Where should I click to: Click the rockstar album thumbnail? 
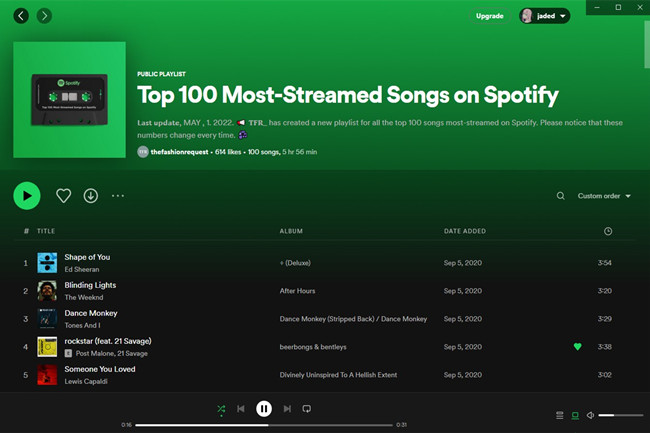tap(47, 347)
